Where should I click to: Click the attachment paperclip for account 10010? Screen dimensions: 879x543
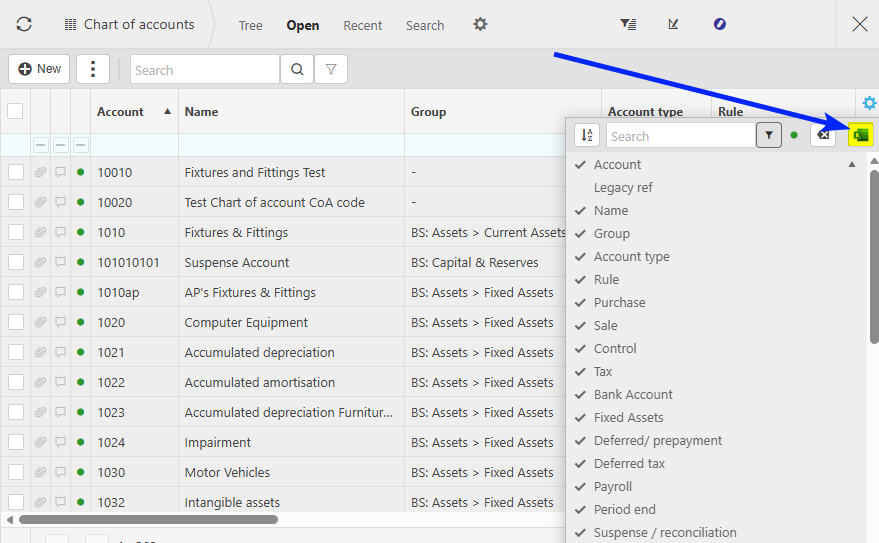[41, 172]
